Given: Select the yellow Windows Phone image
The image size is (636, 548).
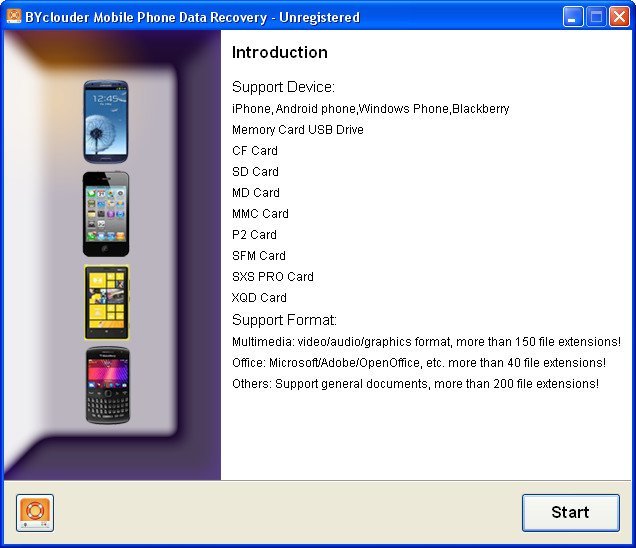Looking at the screenshot, I should (x=107, y=303).
